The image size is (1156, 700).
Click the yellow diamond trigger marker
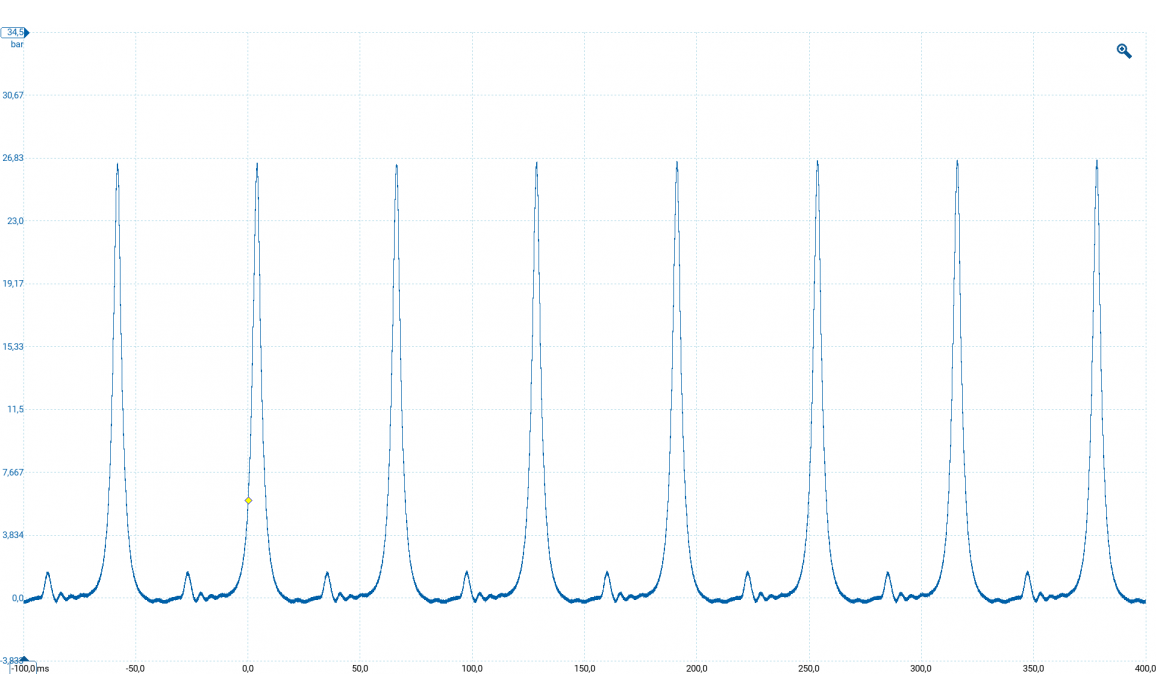[248, 500]
